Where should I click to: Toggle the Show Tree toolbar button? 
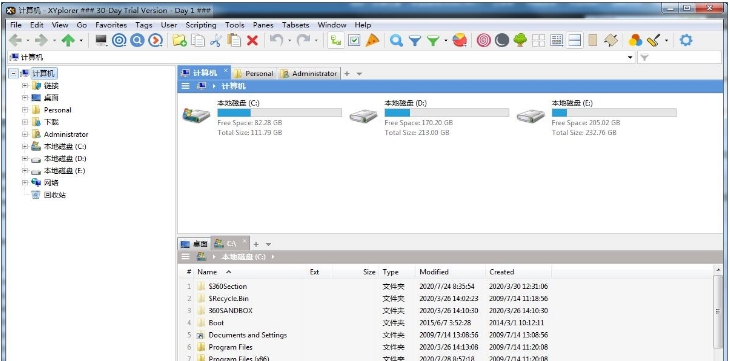[335, 41]
